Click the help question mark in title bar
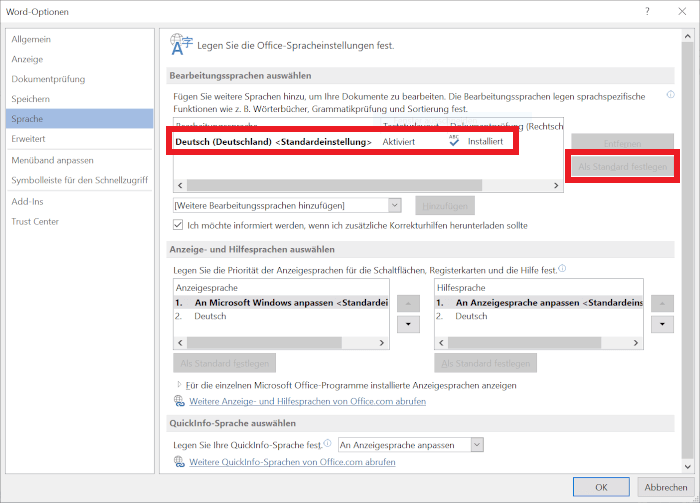 [647, 12]
